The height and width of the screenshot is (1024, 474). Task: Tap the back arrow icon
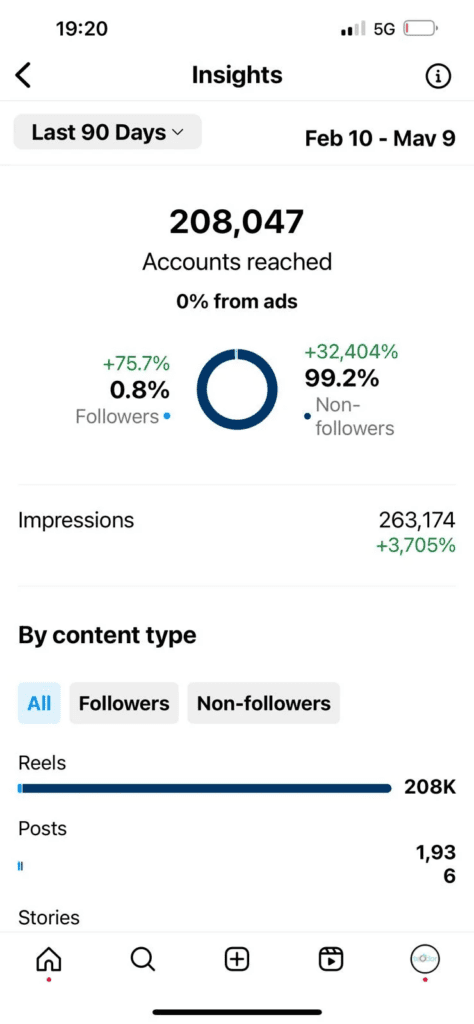tap(23, 76)
